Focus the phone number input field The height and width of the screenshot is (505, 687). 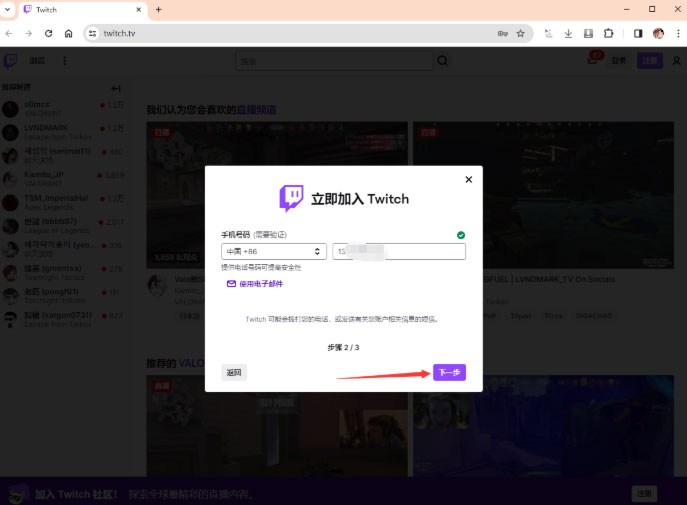[x=399, y=251]
